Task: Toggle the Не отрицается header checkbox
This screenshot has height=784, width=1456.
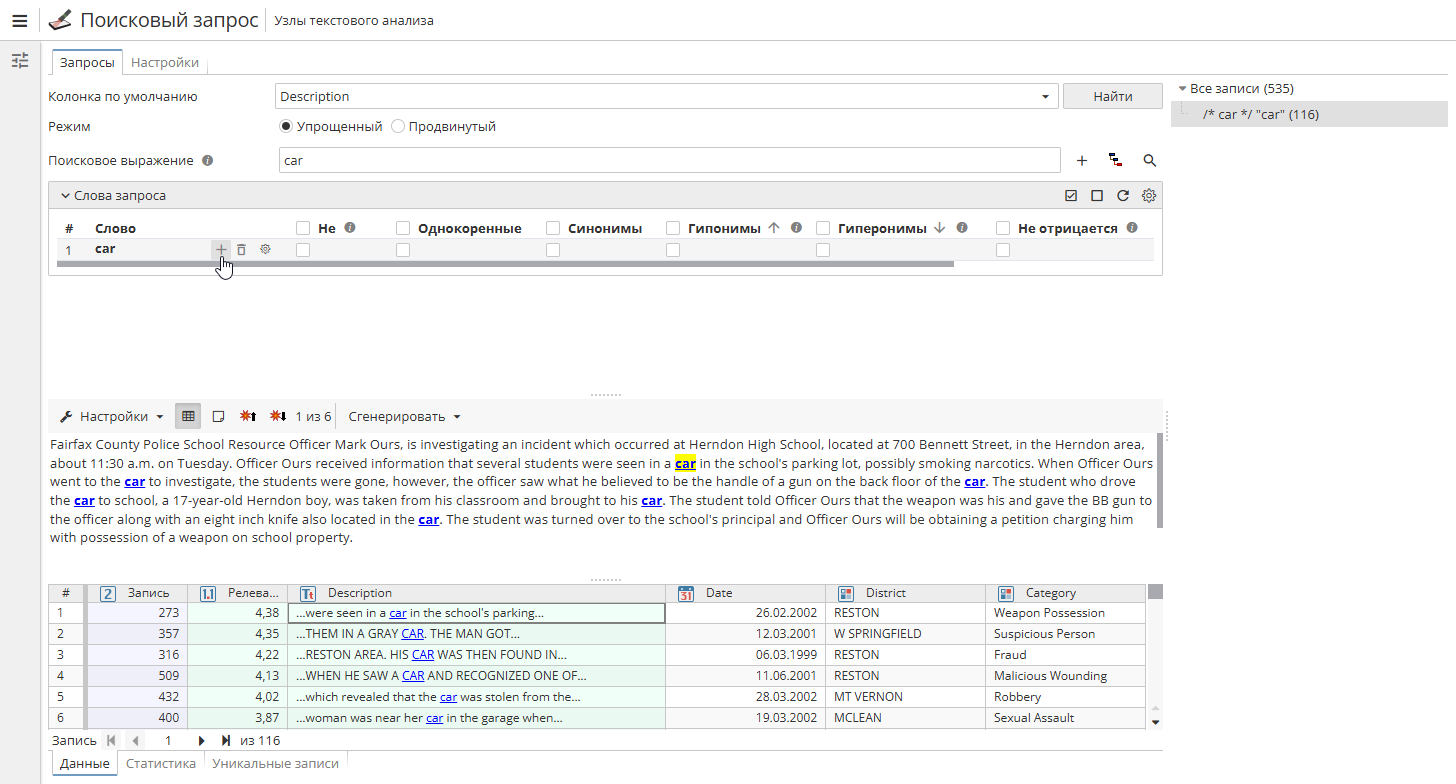Action: (x=1003, y=228)
